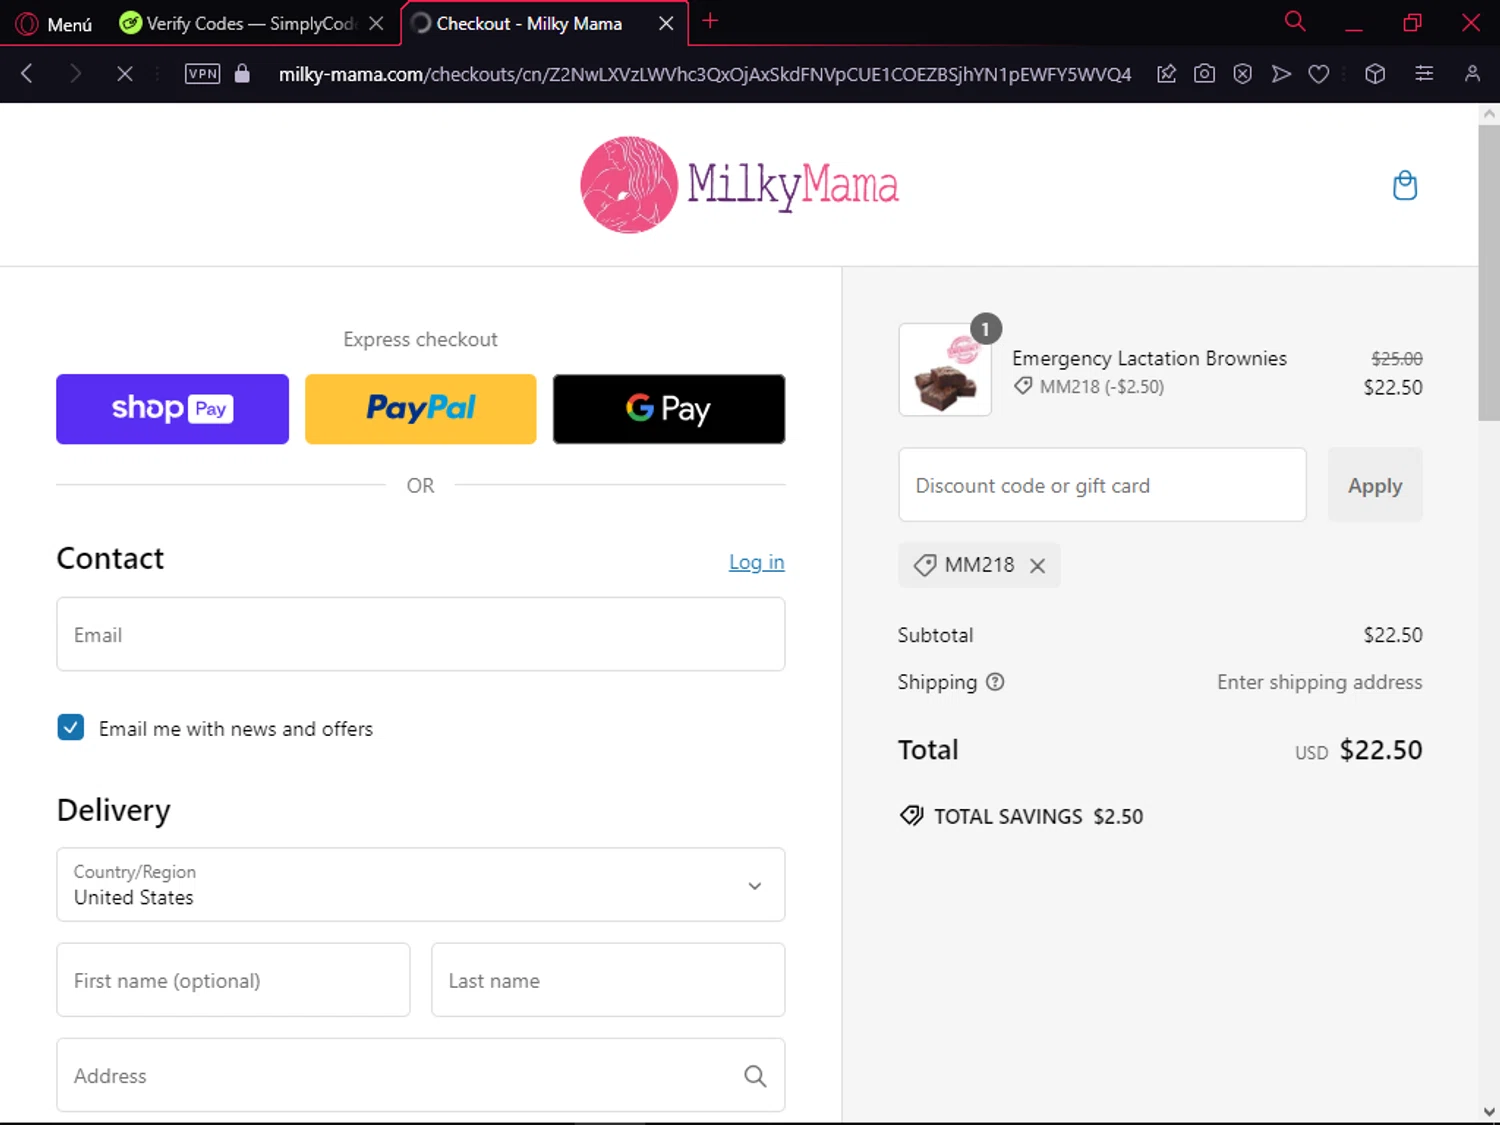The width and height of the screenshot is (1500, 1125).
Task: Pay with the Shop Pay button
Action: (x=172, y=409)
